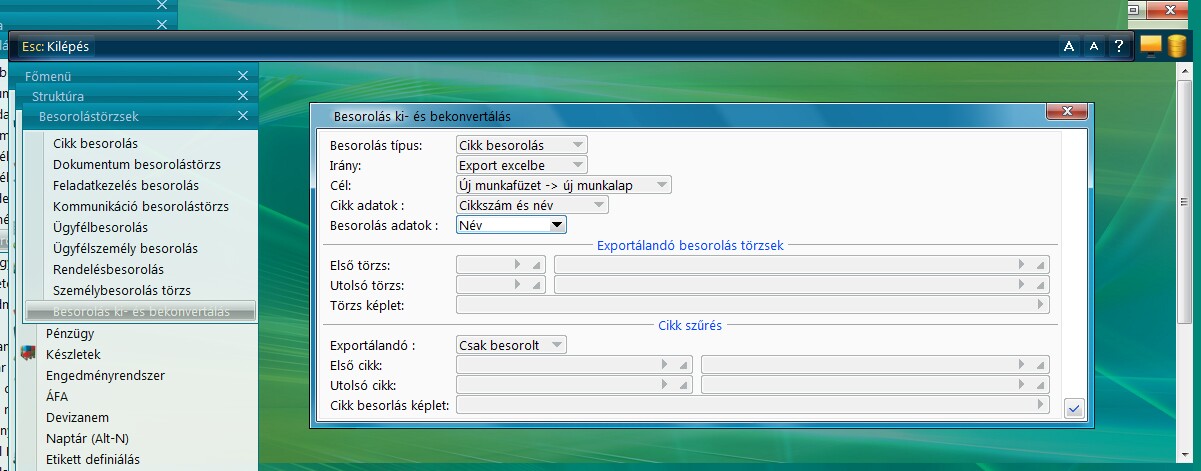Select Cikk besorolás in the menu
Screen dimensions: 1201x471
[95, 143]
